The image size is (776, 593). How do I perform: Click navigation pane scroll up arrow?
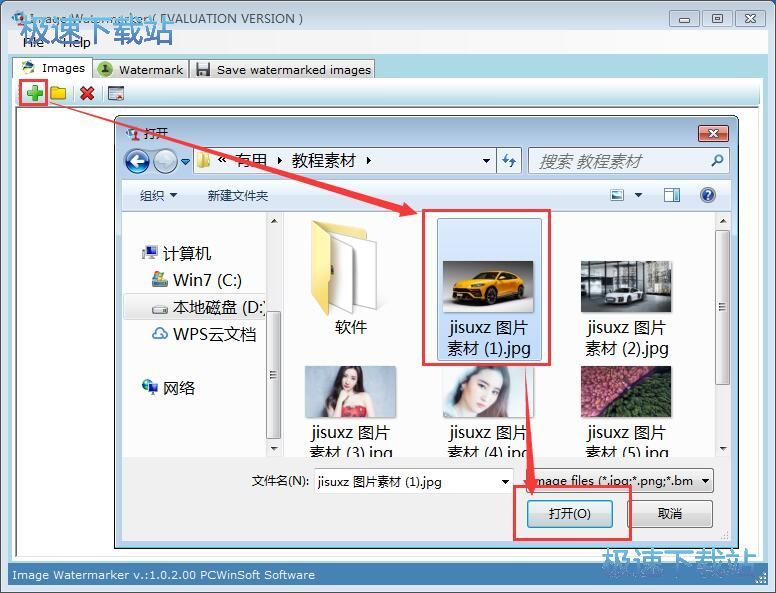[274, 221]
